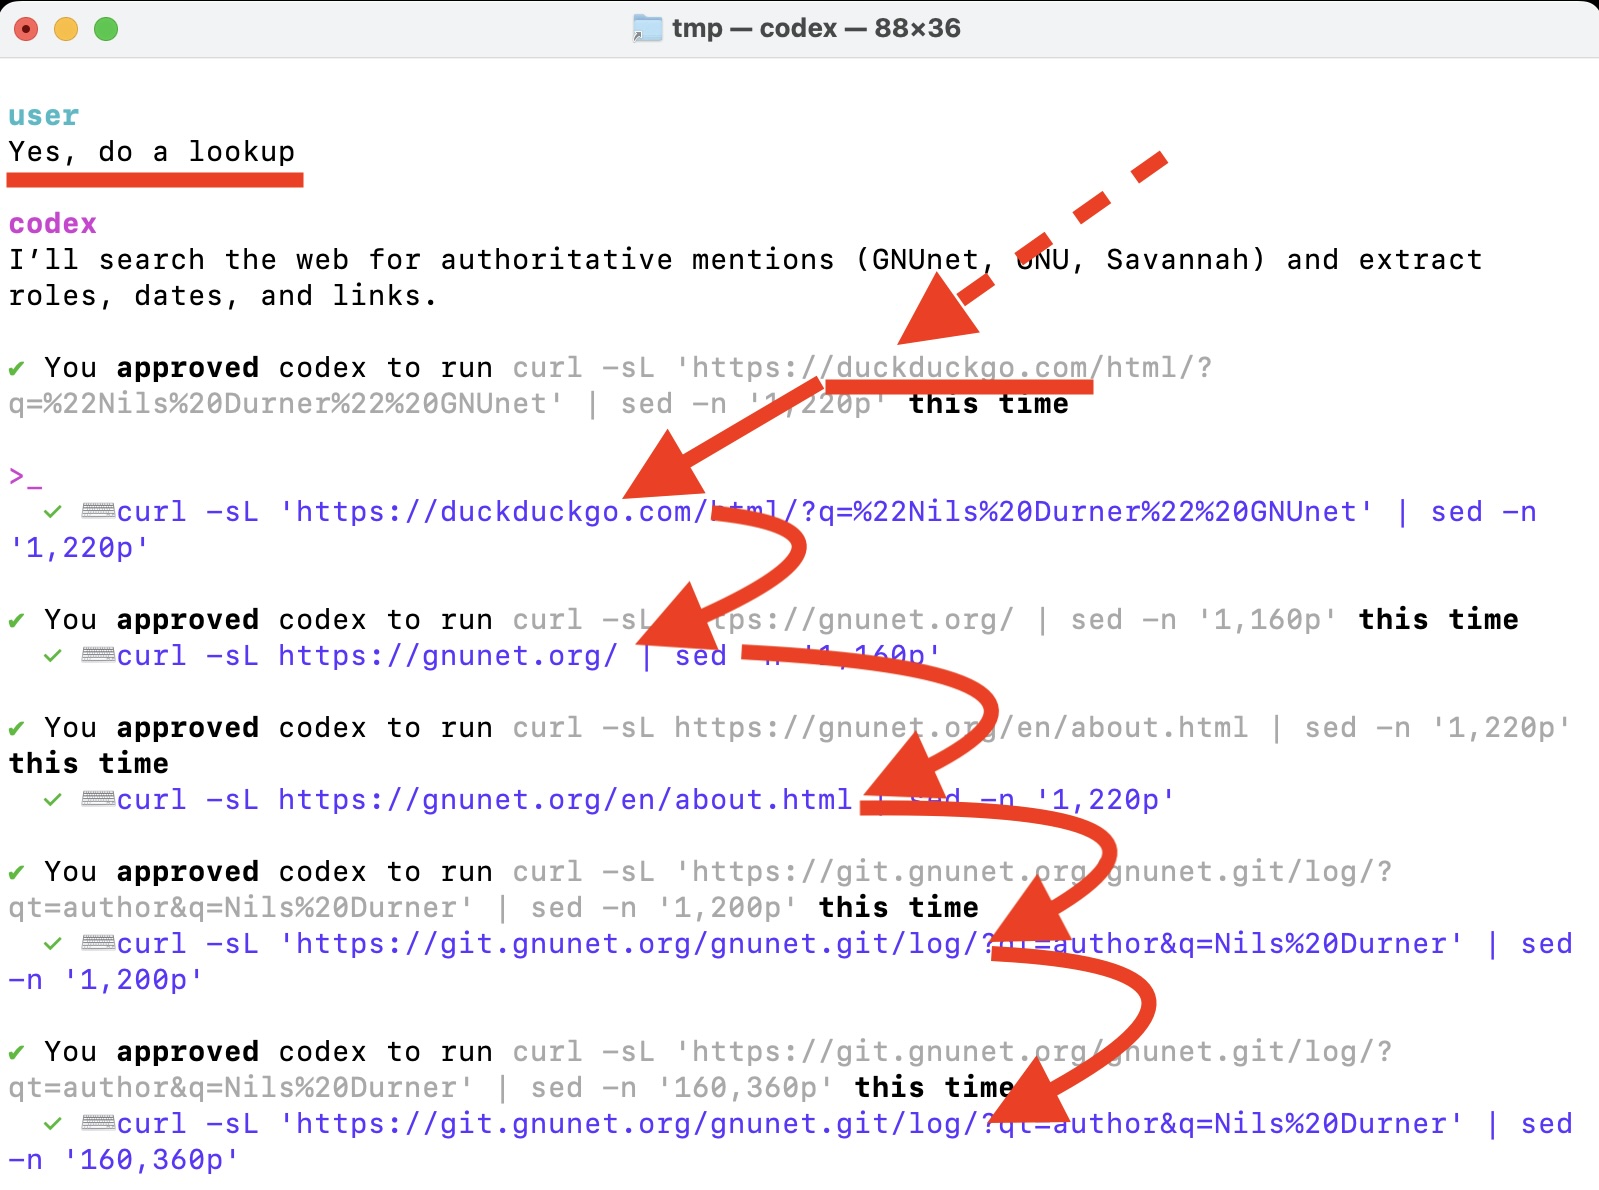Viewport: 1599px width, 1190px height.
Task: Click keyboard icon before executed 'curl -sL https://gnunet.org/' command
Action: 98,656
